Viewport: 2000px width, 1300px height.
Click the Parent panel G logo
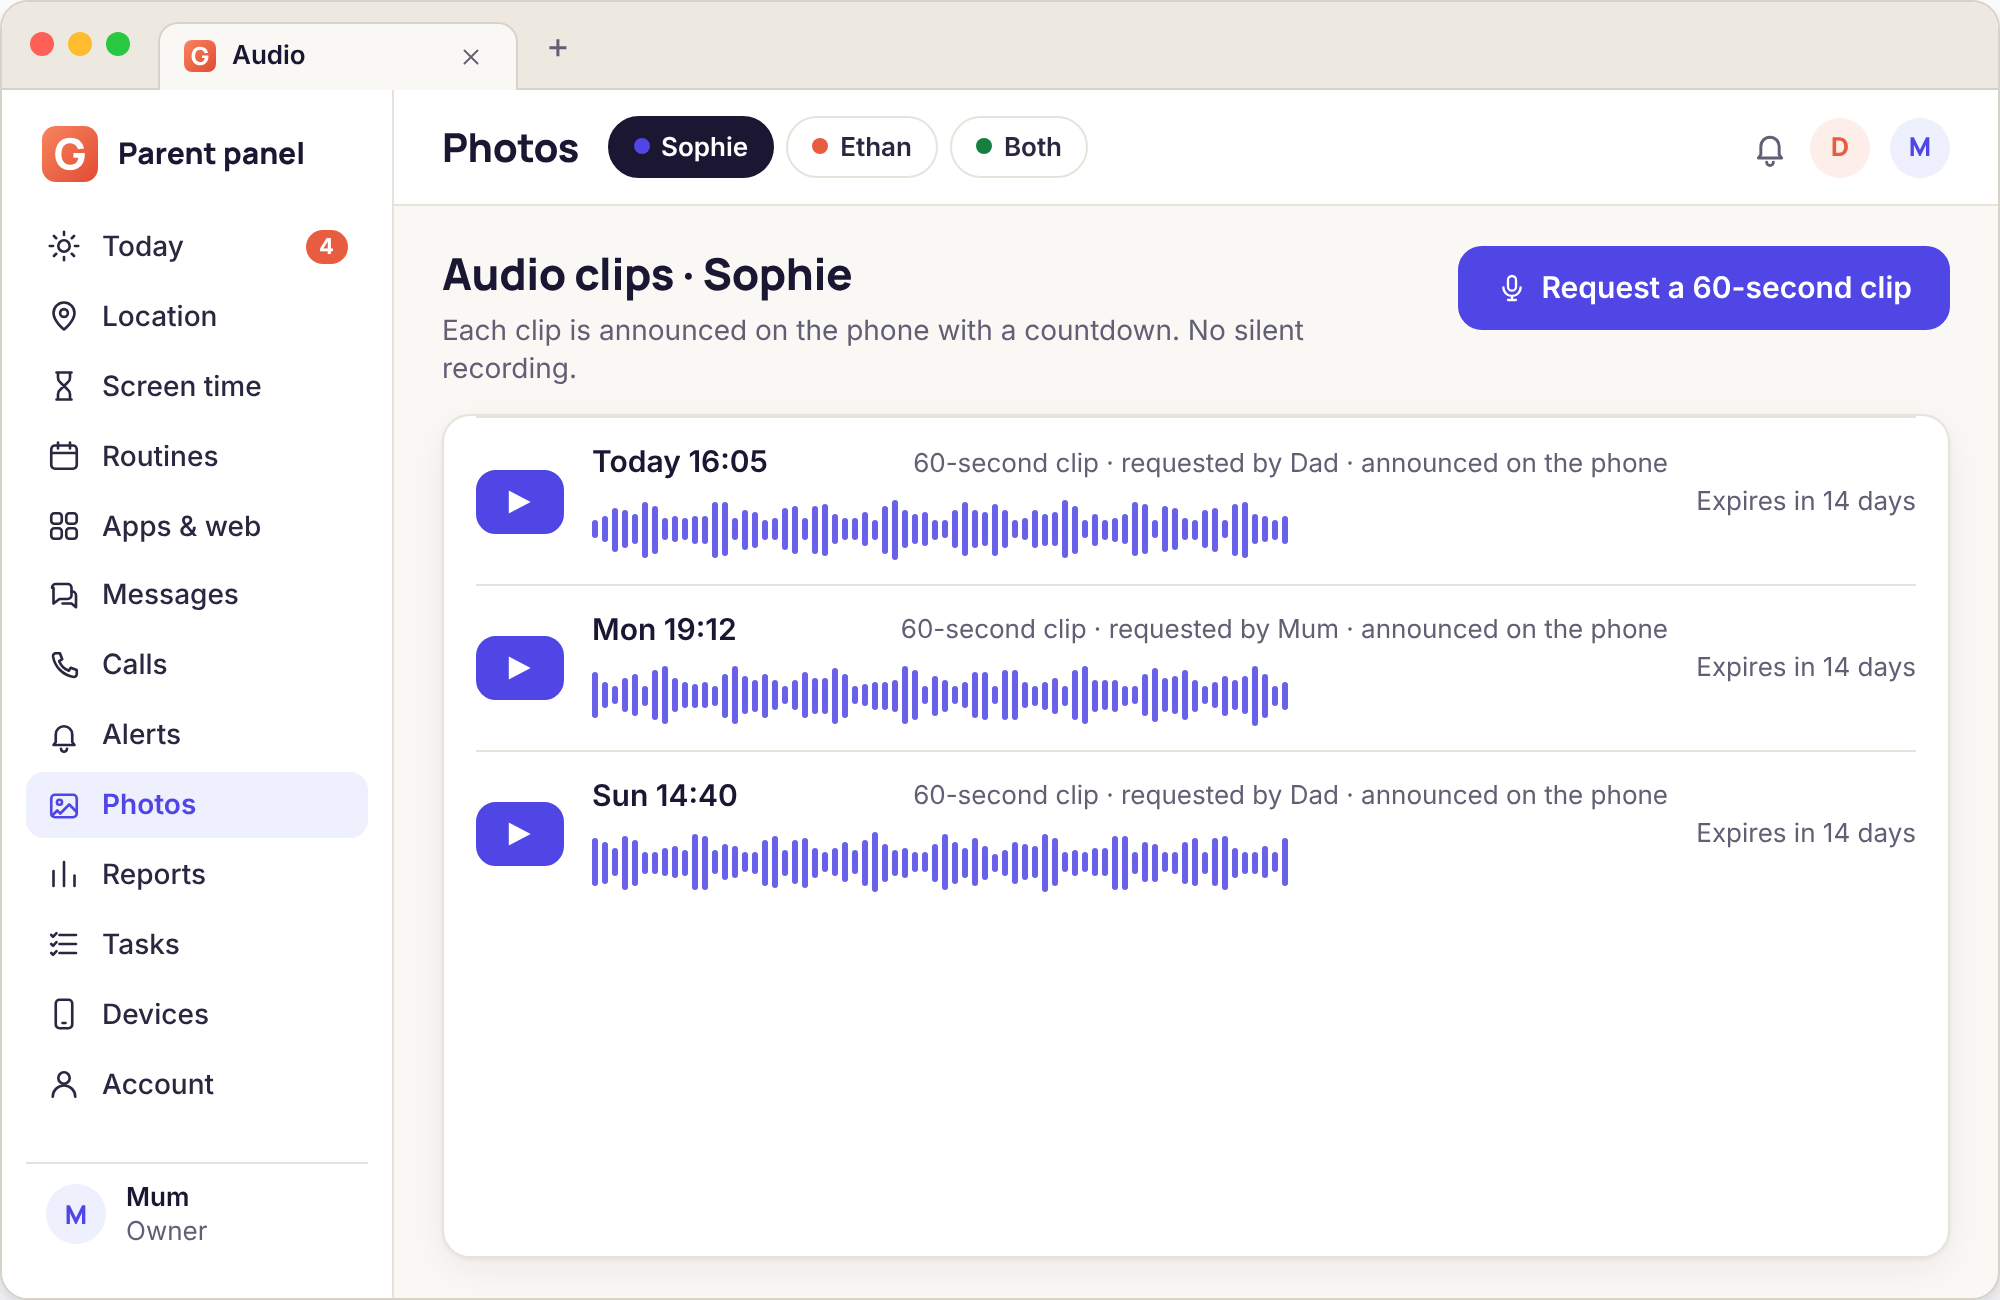pyautogui.click(x=70, y=153)
